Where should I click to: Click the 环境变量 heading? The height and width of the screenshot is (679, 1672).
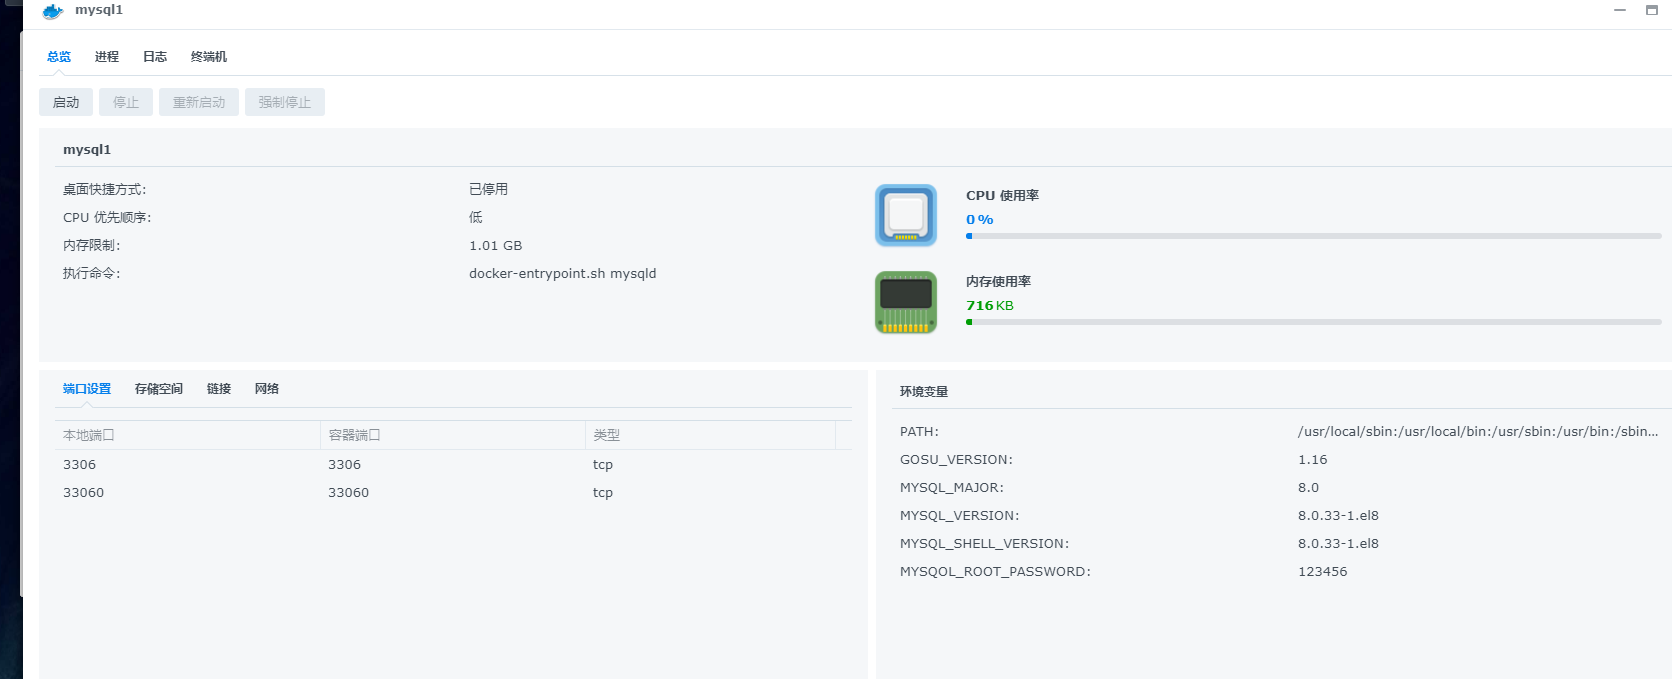click(x=924, y=392)
